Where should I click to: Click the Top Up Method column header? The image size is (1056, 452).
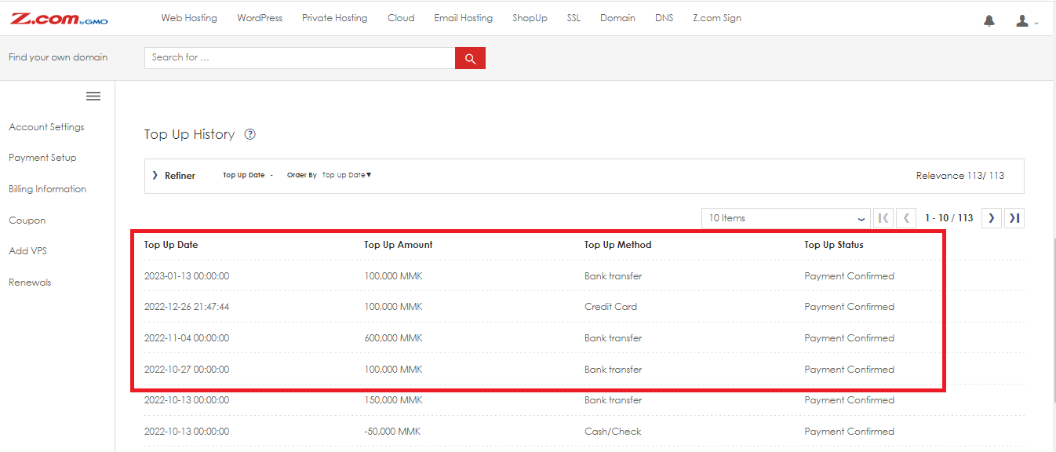(x=618, y=245)
